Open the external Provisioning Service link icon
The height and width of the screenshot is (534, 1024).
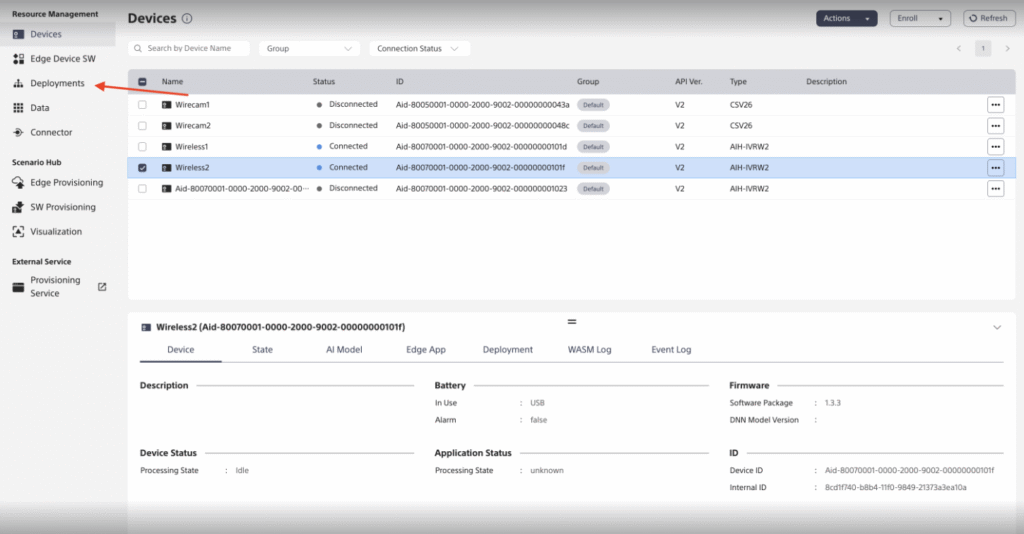[x=102, y=287]
